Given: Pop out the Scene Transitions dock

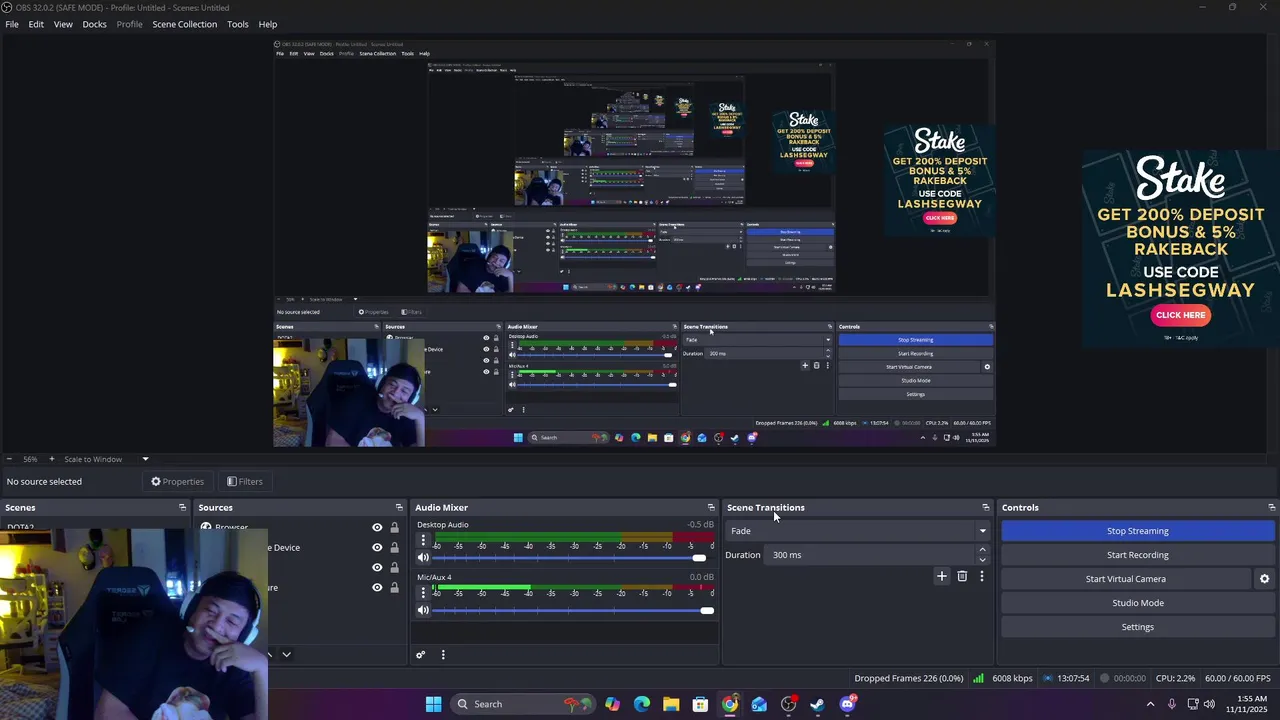Looking at the screenshot, I should point(985,507).
